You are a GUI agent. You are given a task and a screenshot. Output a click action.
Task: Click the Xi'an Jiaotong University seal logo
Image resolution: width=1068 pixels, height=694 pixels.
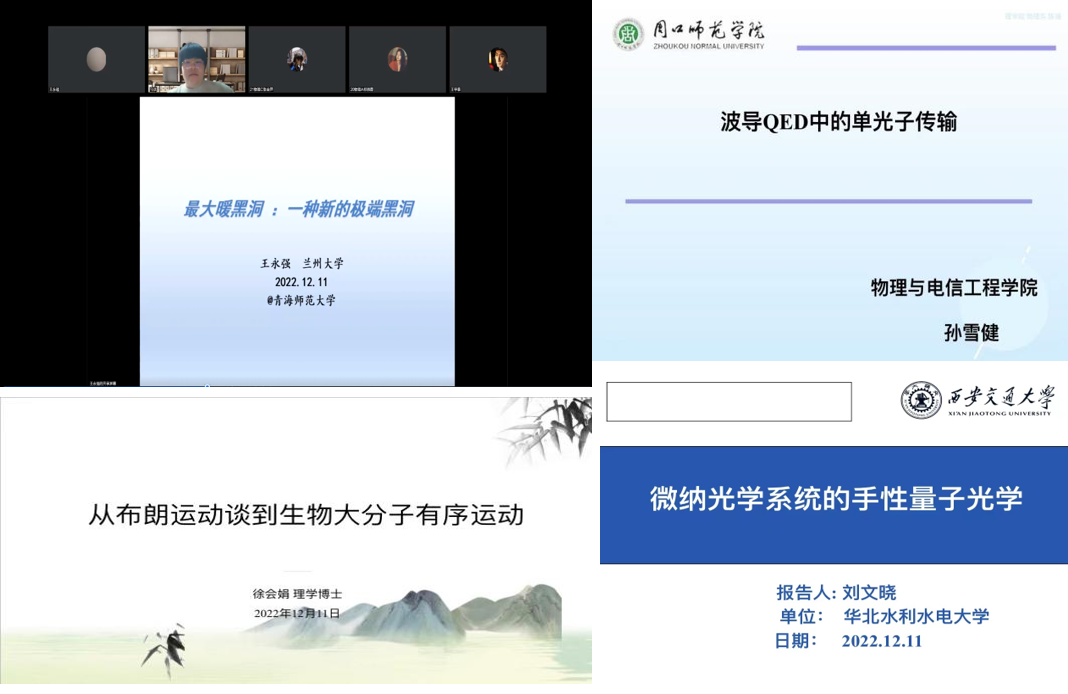tap(921, 400)
